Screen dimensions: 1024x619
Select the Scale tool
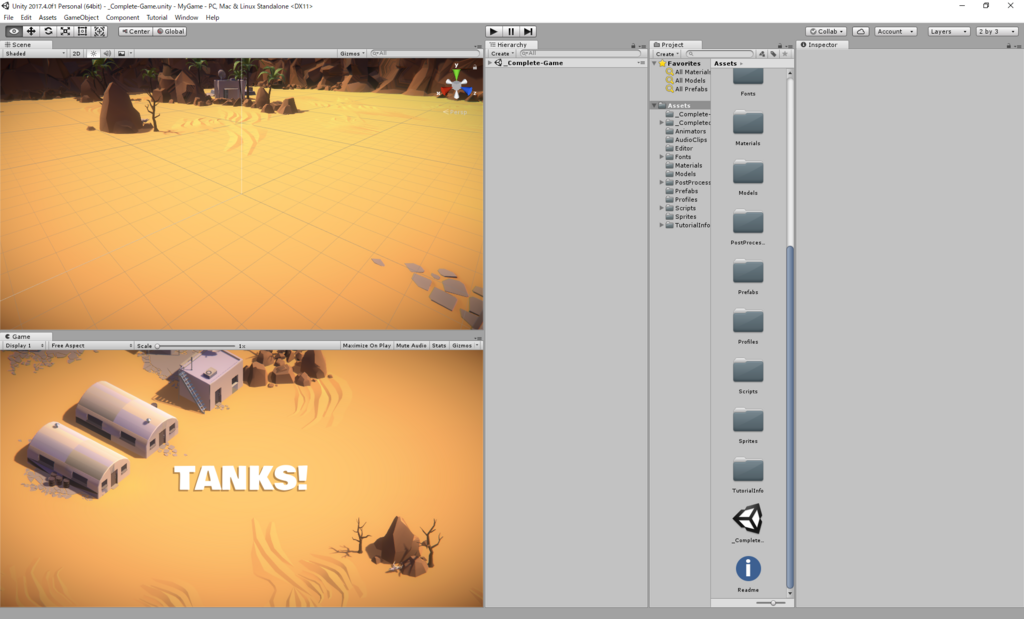point(65,31)
